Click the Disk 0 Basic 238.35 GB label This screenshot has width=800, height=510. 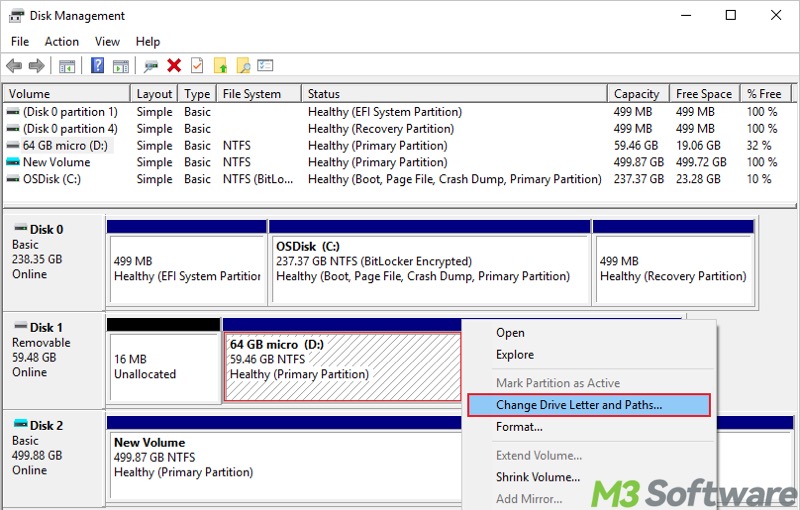[x=54, y=262]
